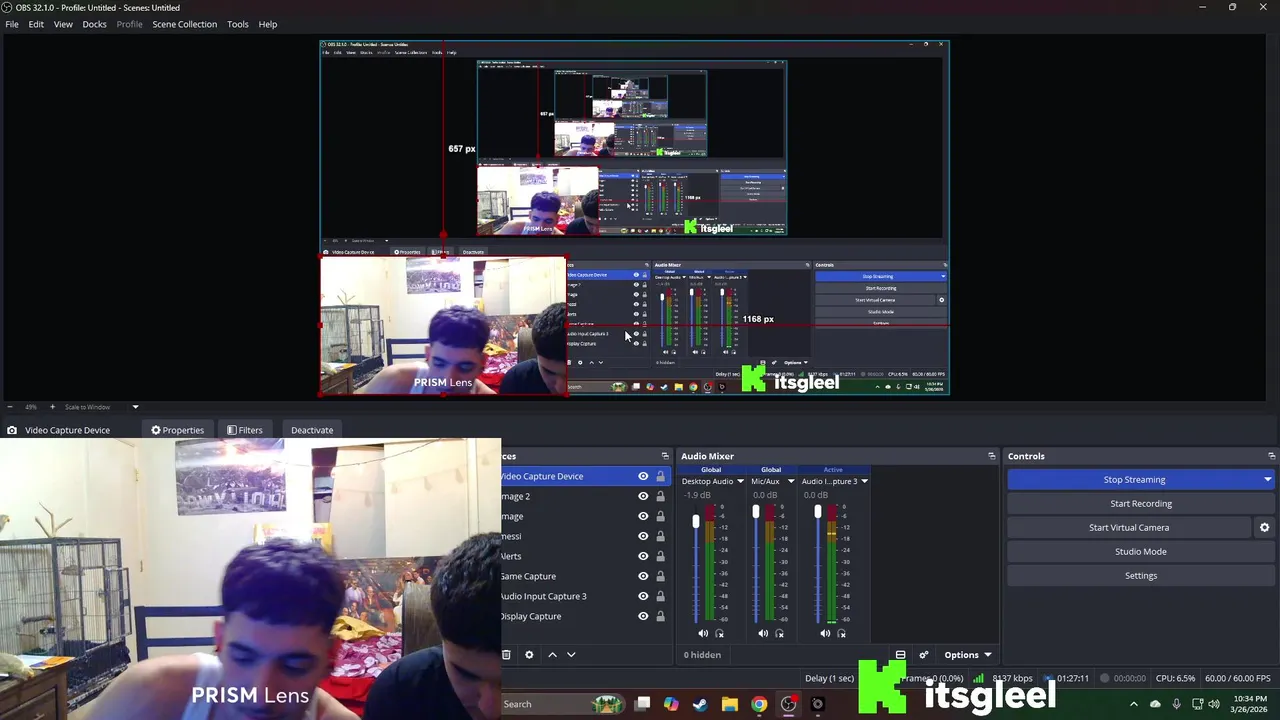Expand the Stop Streaming dropdown arrow
1280x720 pixels.
tap(1267, 480)
